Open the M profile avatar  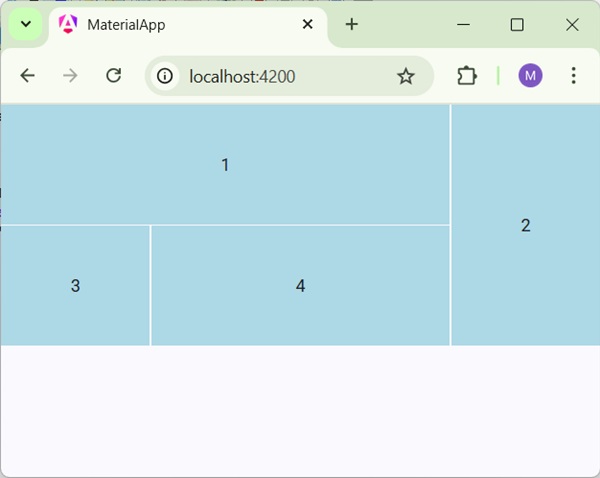click(x=530, y=76)
